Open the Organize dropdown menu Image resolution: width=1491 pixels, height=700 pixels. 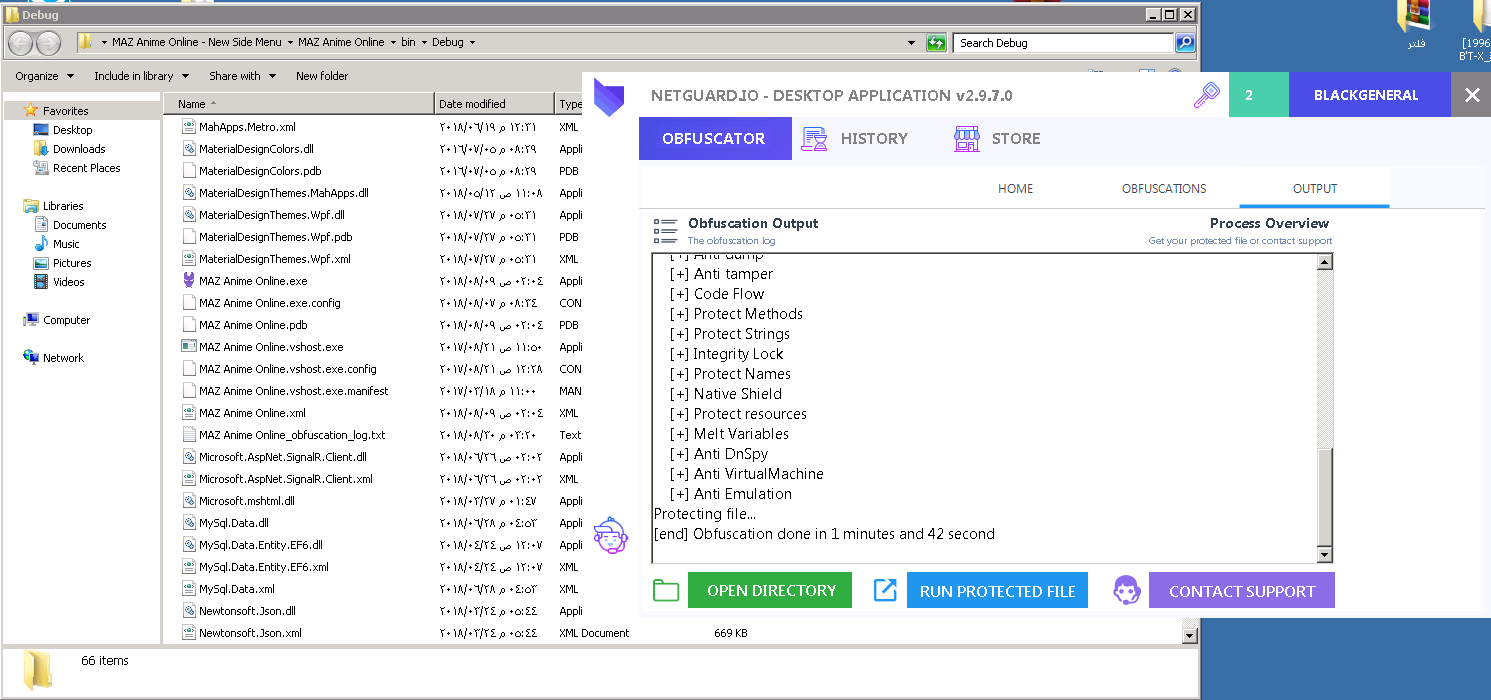click(44, 76)
